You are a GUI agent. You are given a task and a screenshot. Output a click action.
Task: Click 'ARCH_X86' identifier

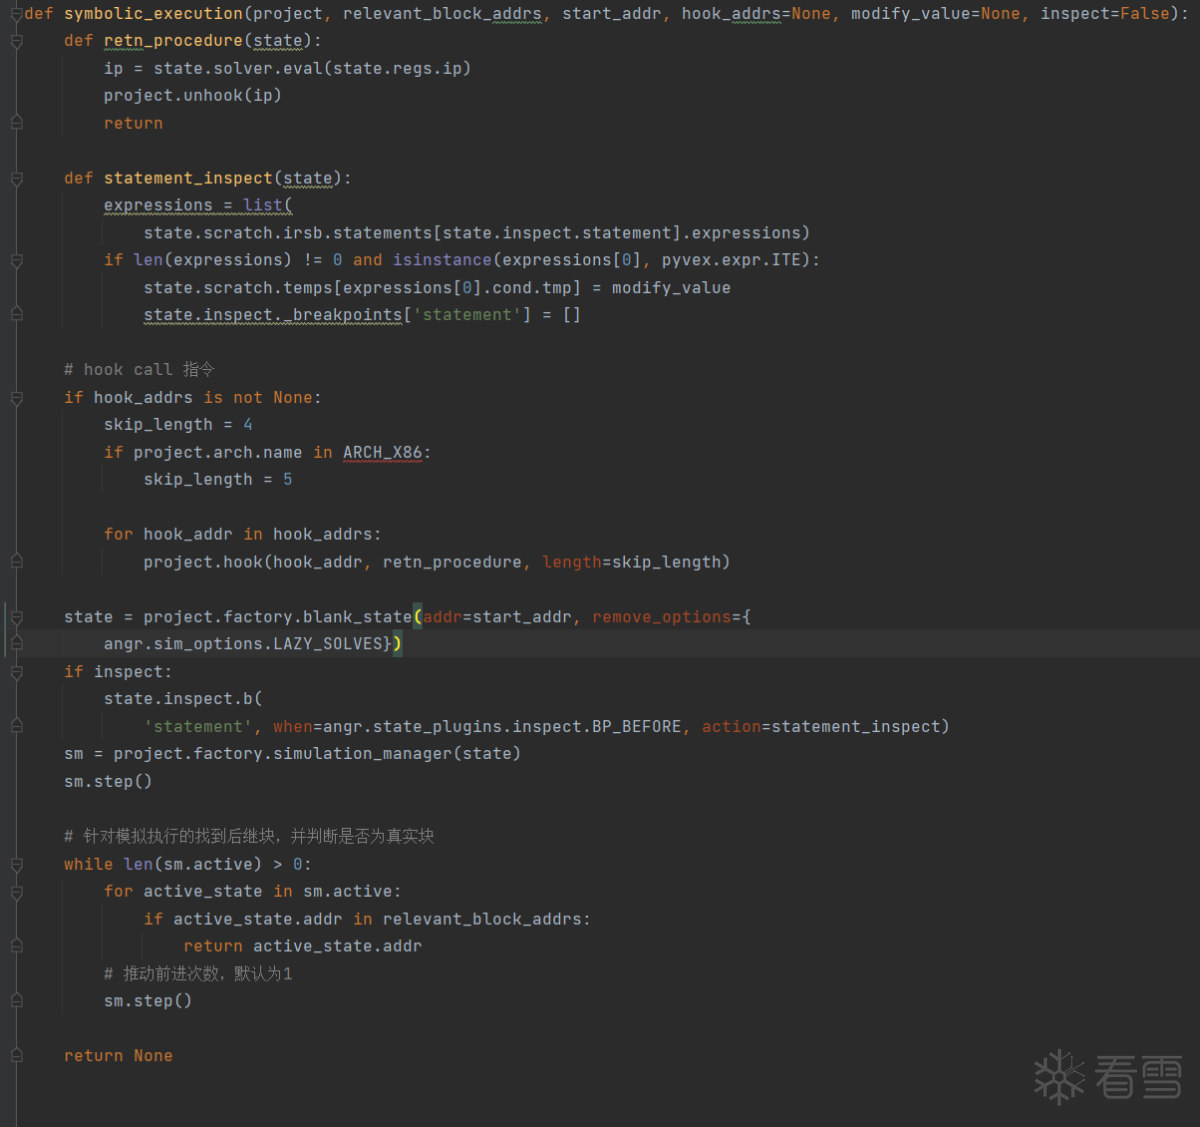coord(382,453)
